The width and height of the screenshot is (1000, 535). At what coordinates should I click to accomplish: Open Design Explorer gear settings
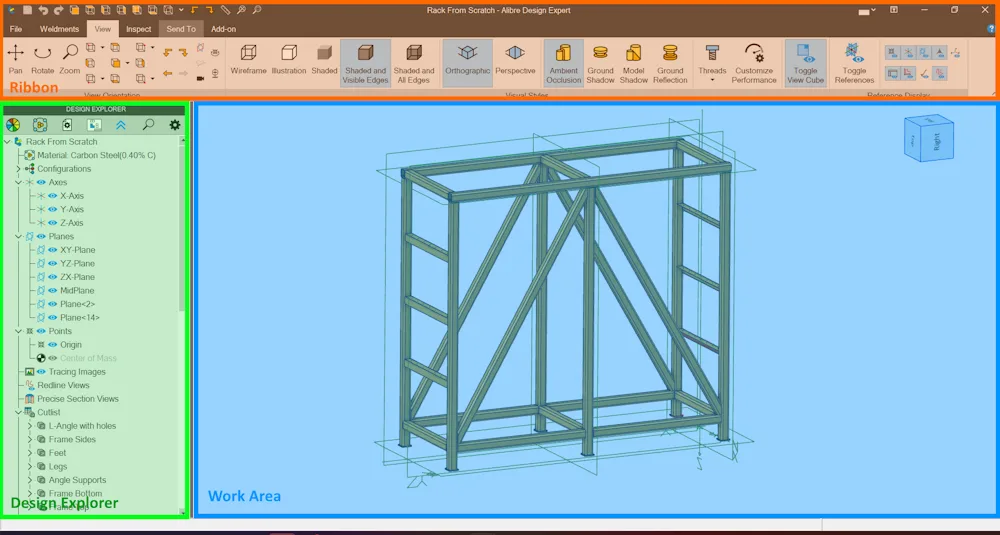click(175, 125)
